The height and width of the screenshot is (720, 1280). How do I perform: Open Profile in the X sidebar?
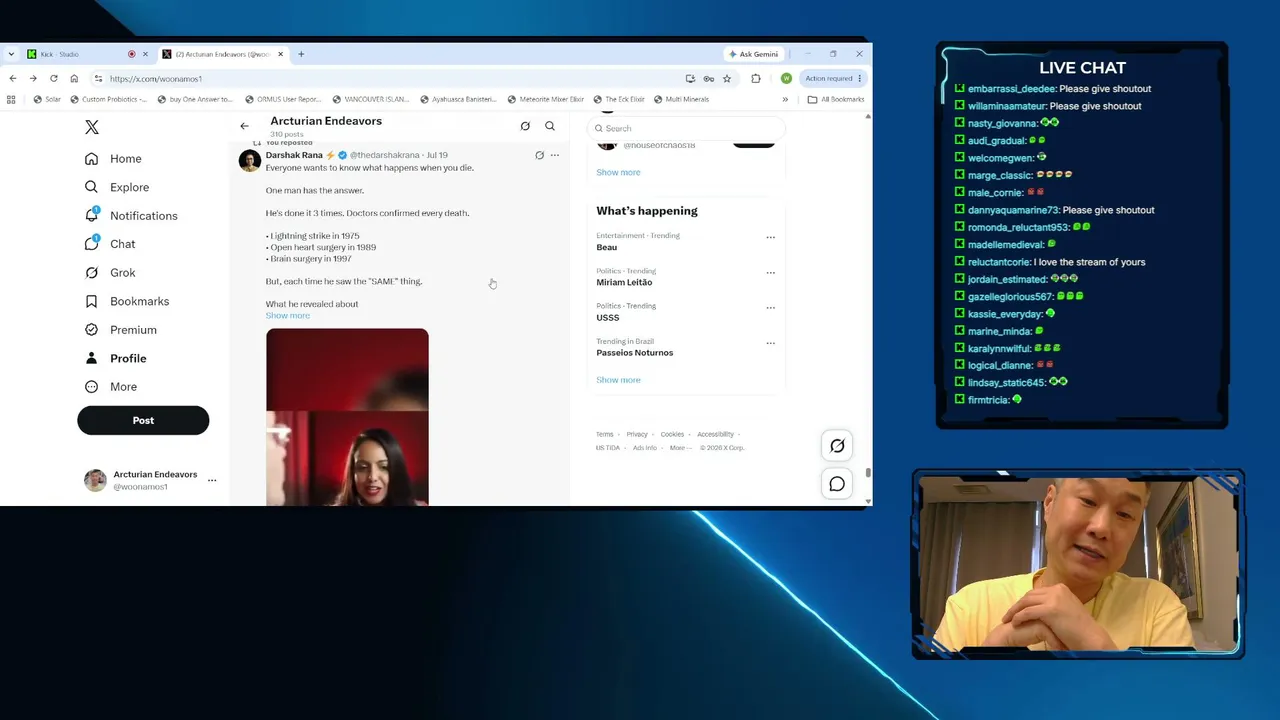[116, 358]
